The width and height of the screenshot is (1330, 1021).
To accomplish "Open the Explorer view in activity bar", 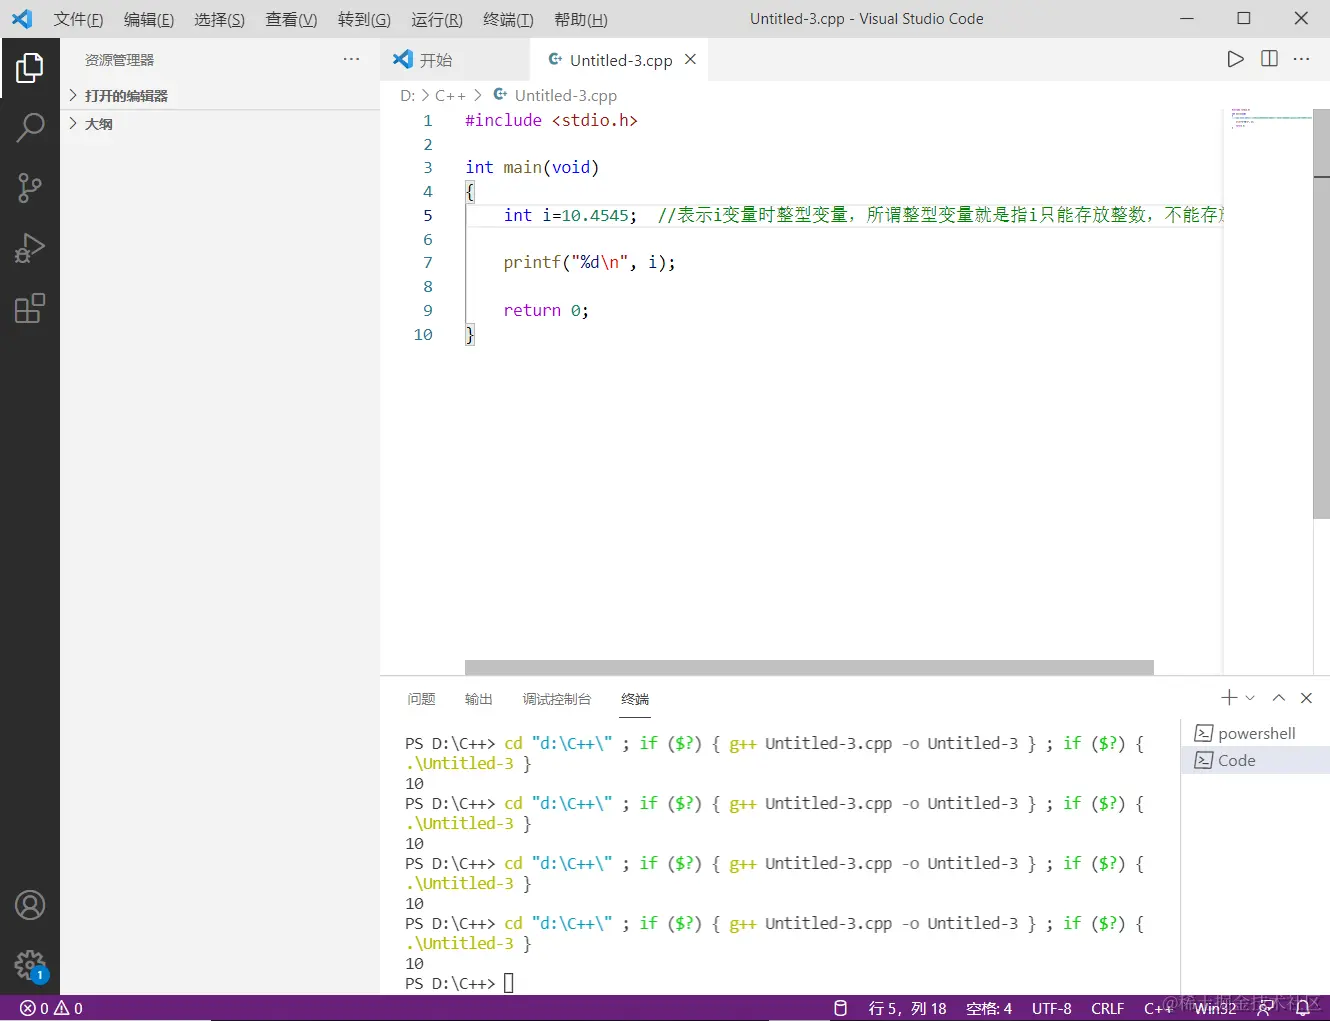I will click(30, 68).
